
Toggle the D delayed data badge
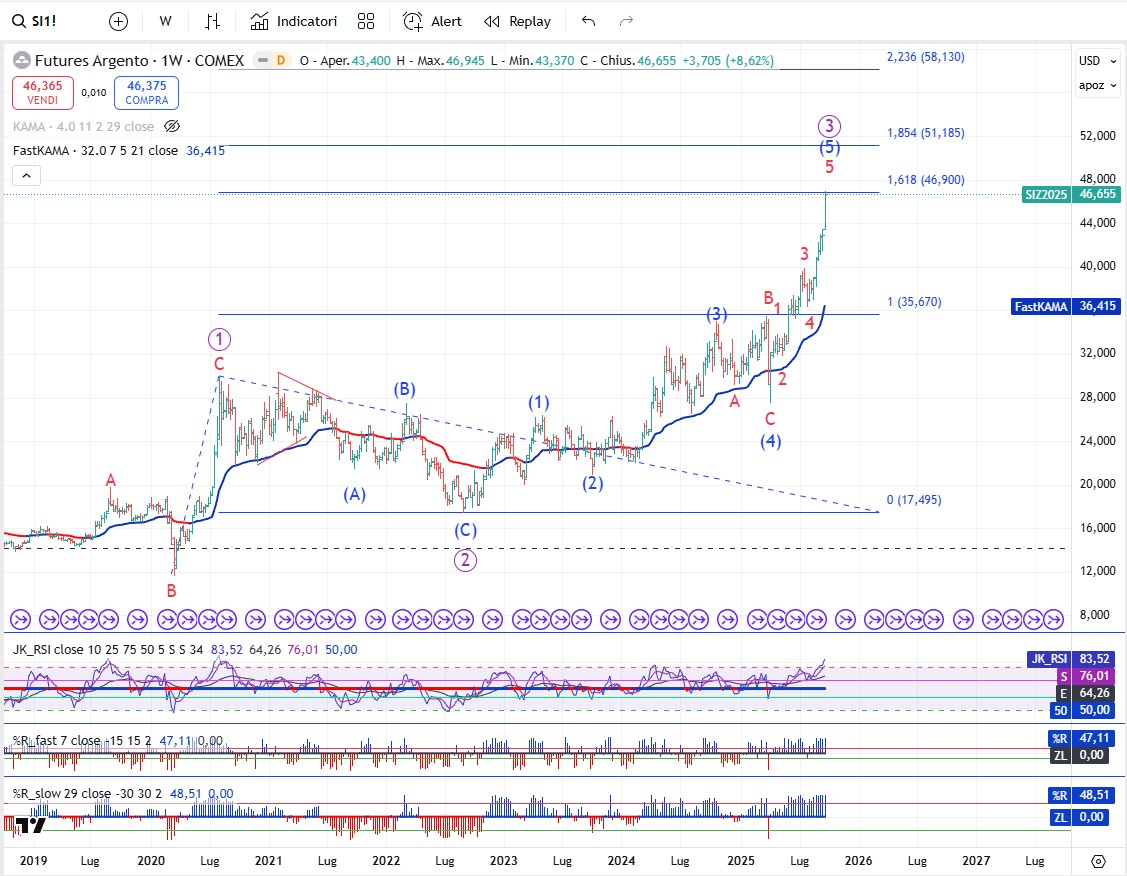(x=280, y=60)
